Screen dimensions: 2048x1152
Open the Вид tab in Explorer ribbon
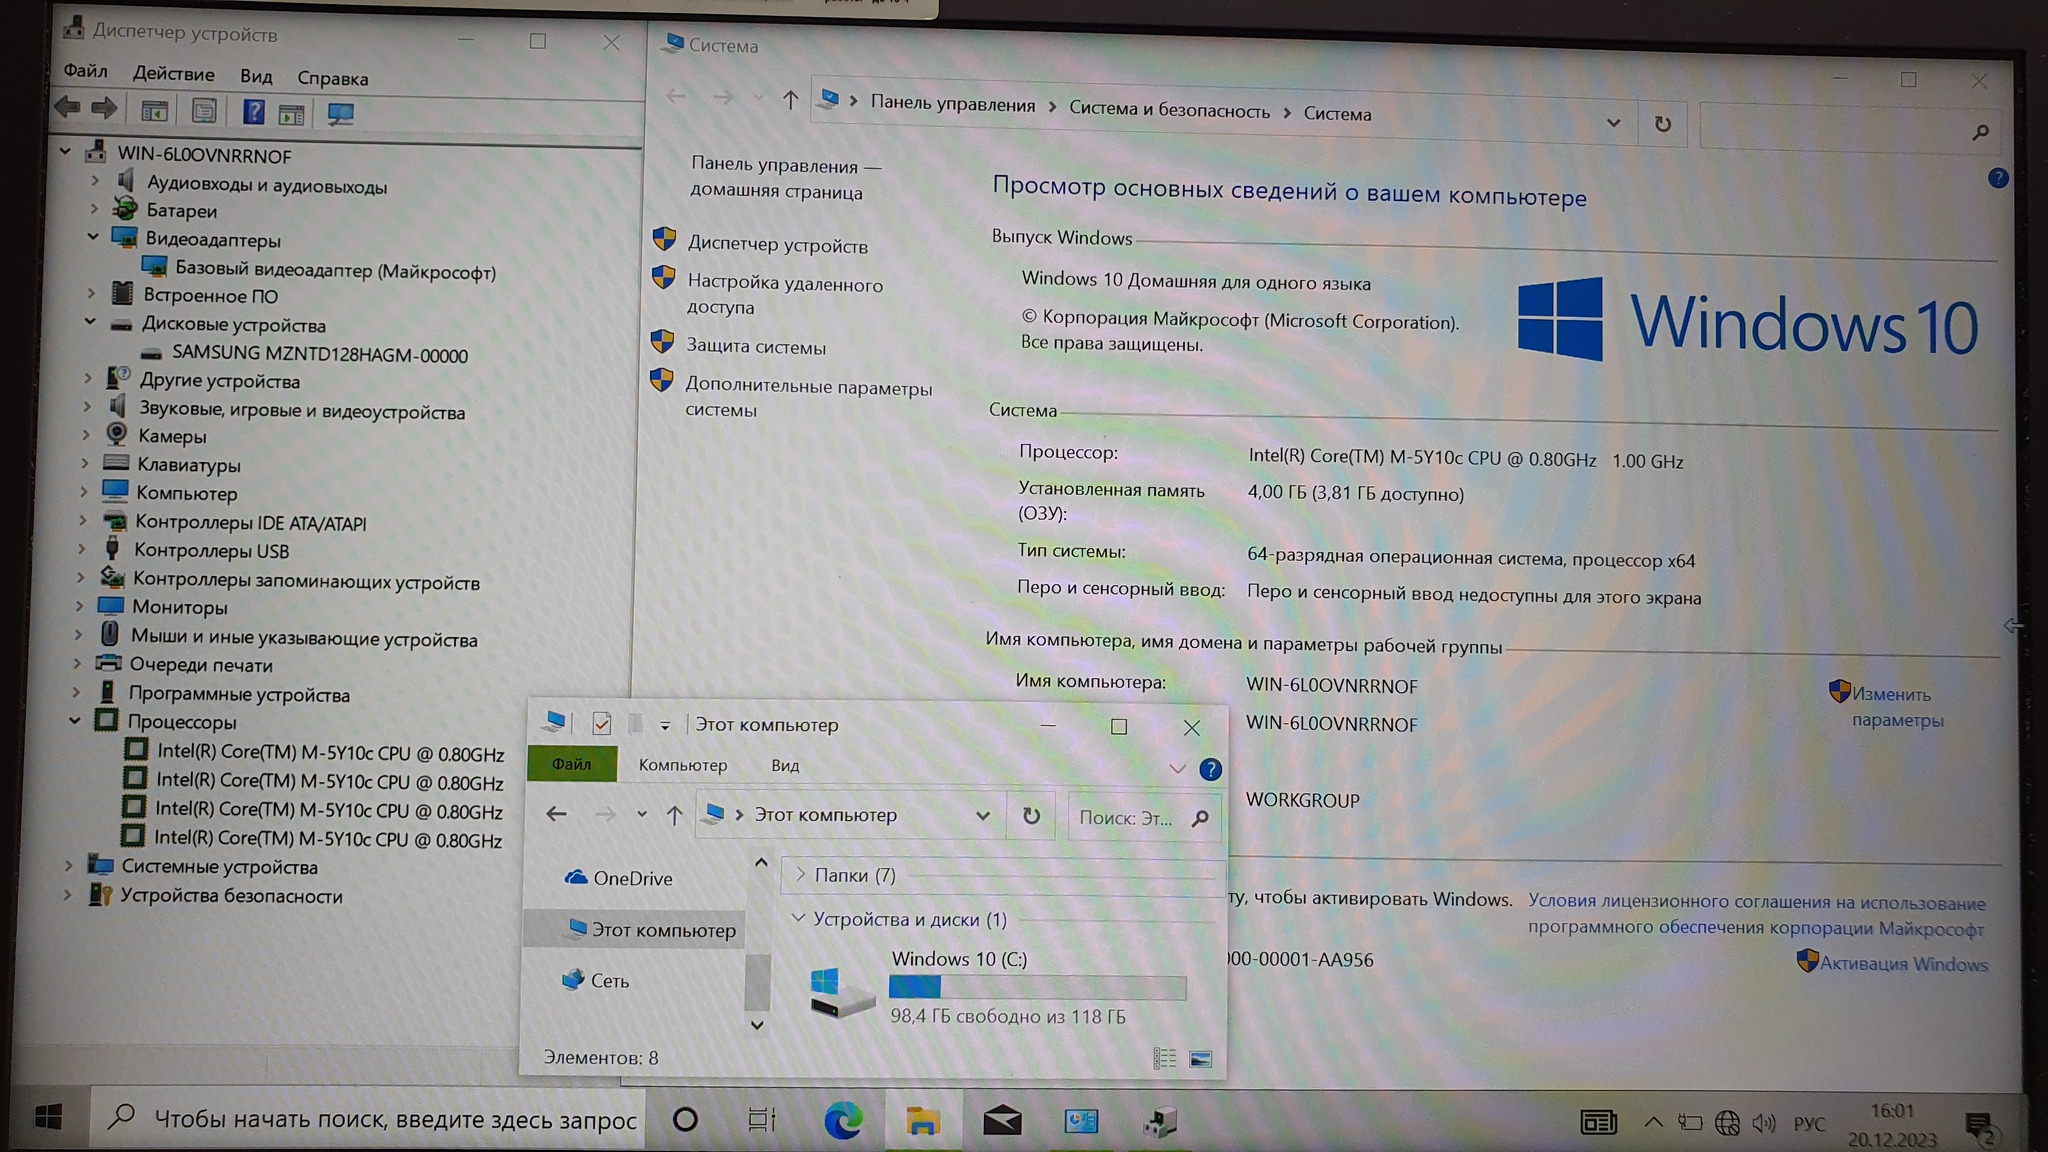785,765
